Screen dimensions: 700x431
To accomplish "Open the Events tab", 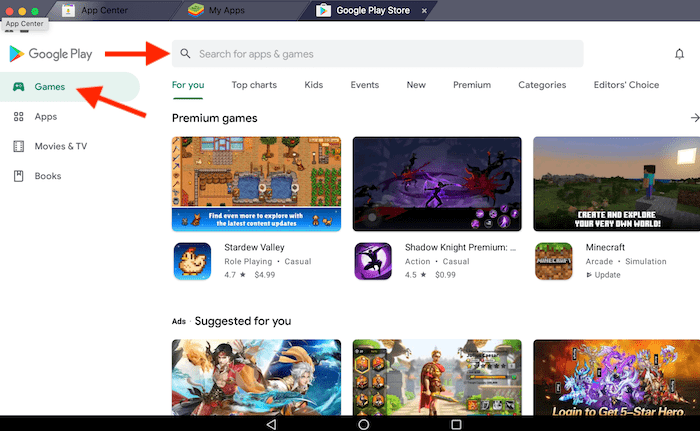I will coord(365,85).
